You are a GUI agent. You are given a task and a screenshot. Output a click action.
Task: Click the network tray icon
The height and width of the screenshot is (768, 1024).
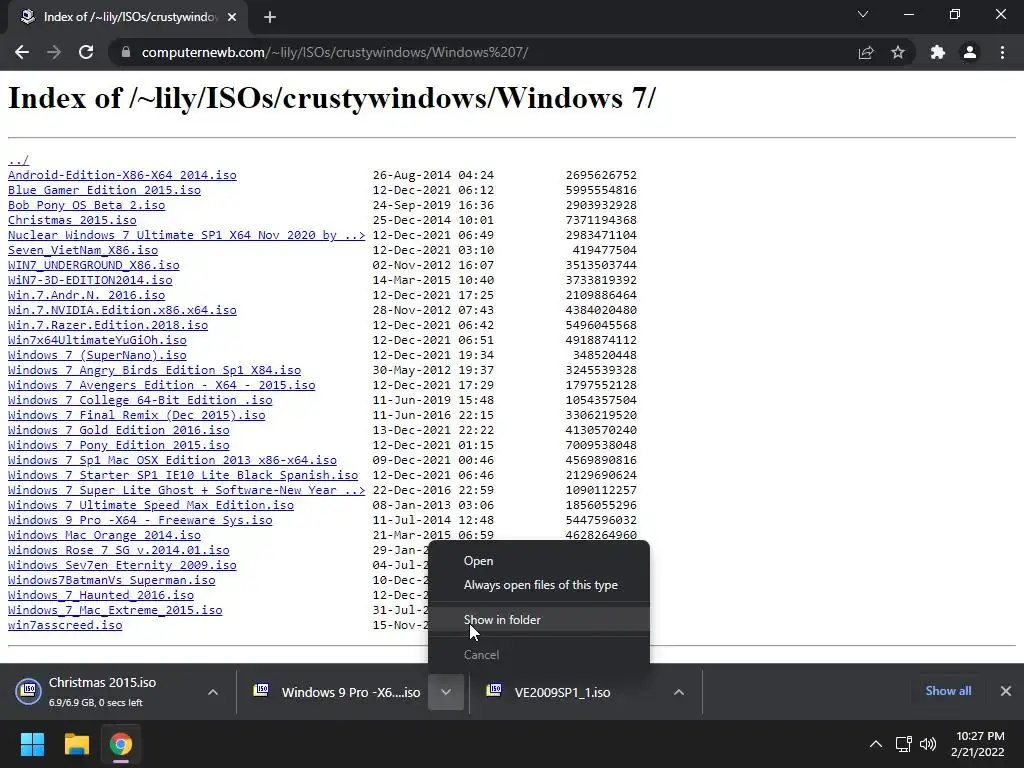[x=904, y=744]
